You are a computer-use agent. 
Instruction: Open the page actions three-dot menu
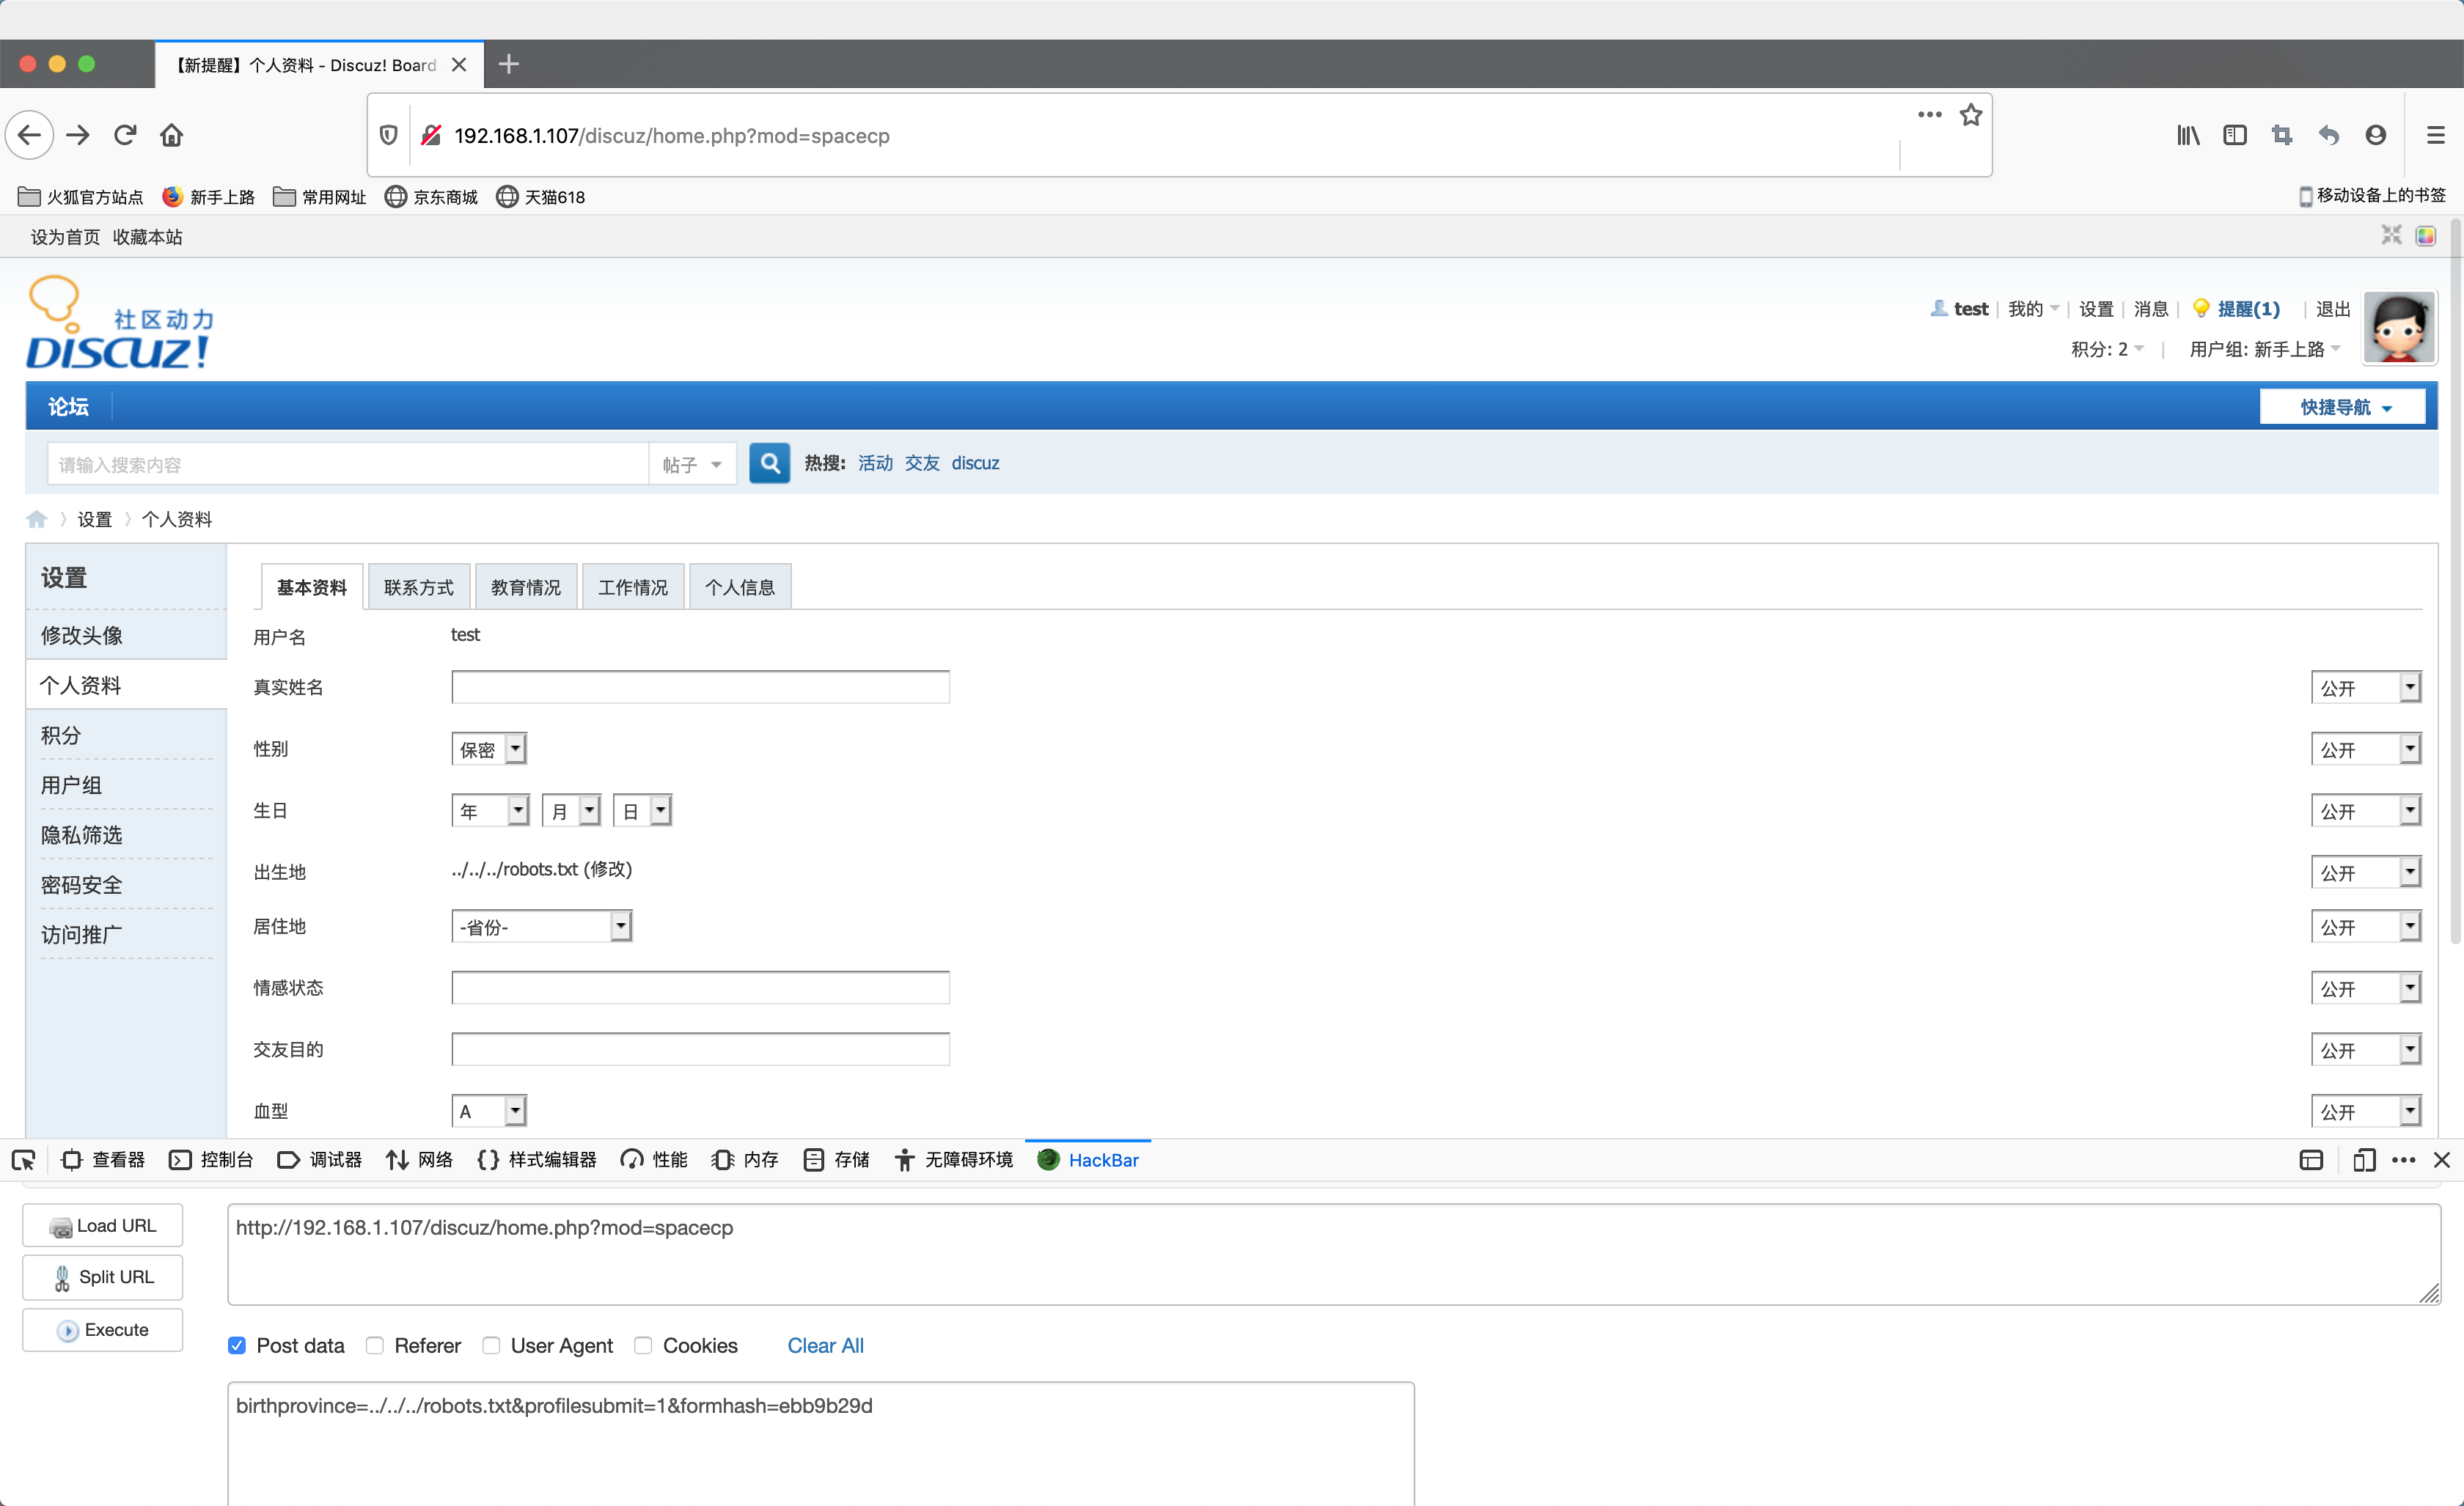tap(1929, 115)
